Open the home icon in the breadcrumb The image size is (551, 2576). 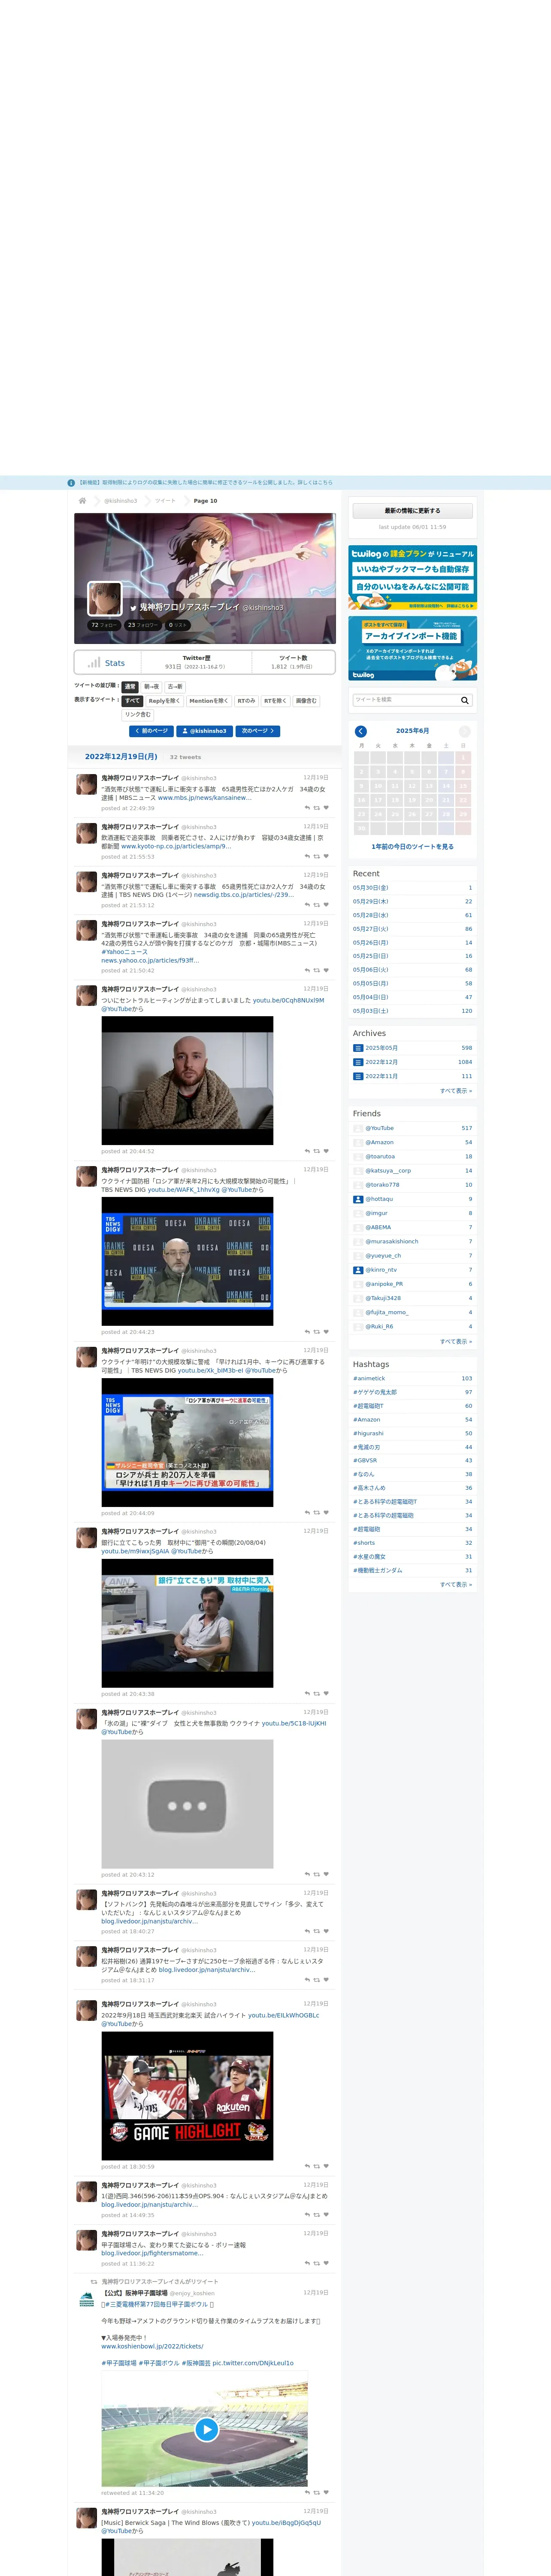click(x=82, y=500)
